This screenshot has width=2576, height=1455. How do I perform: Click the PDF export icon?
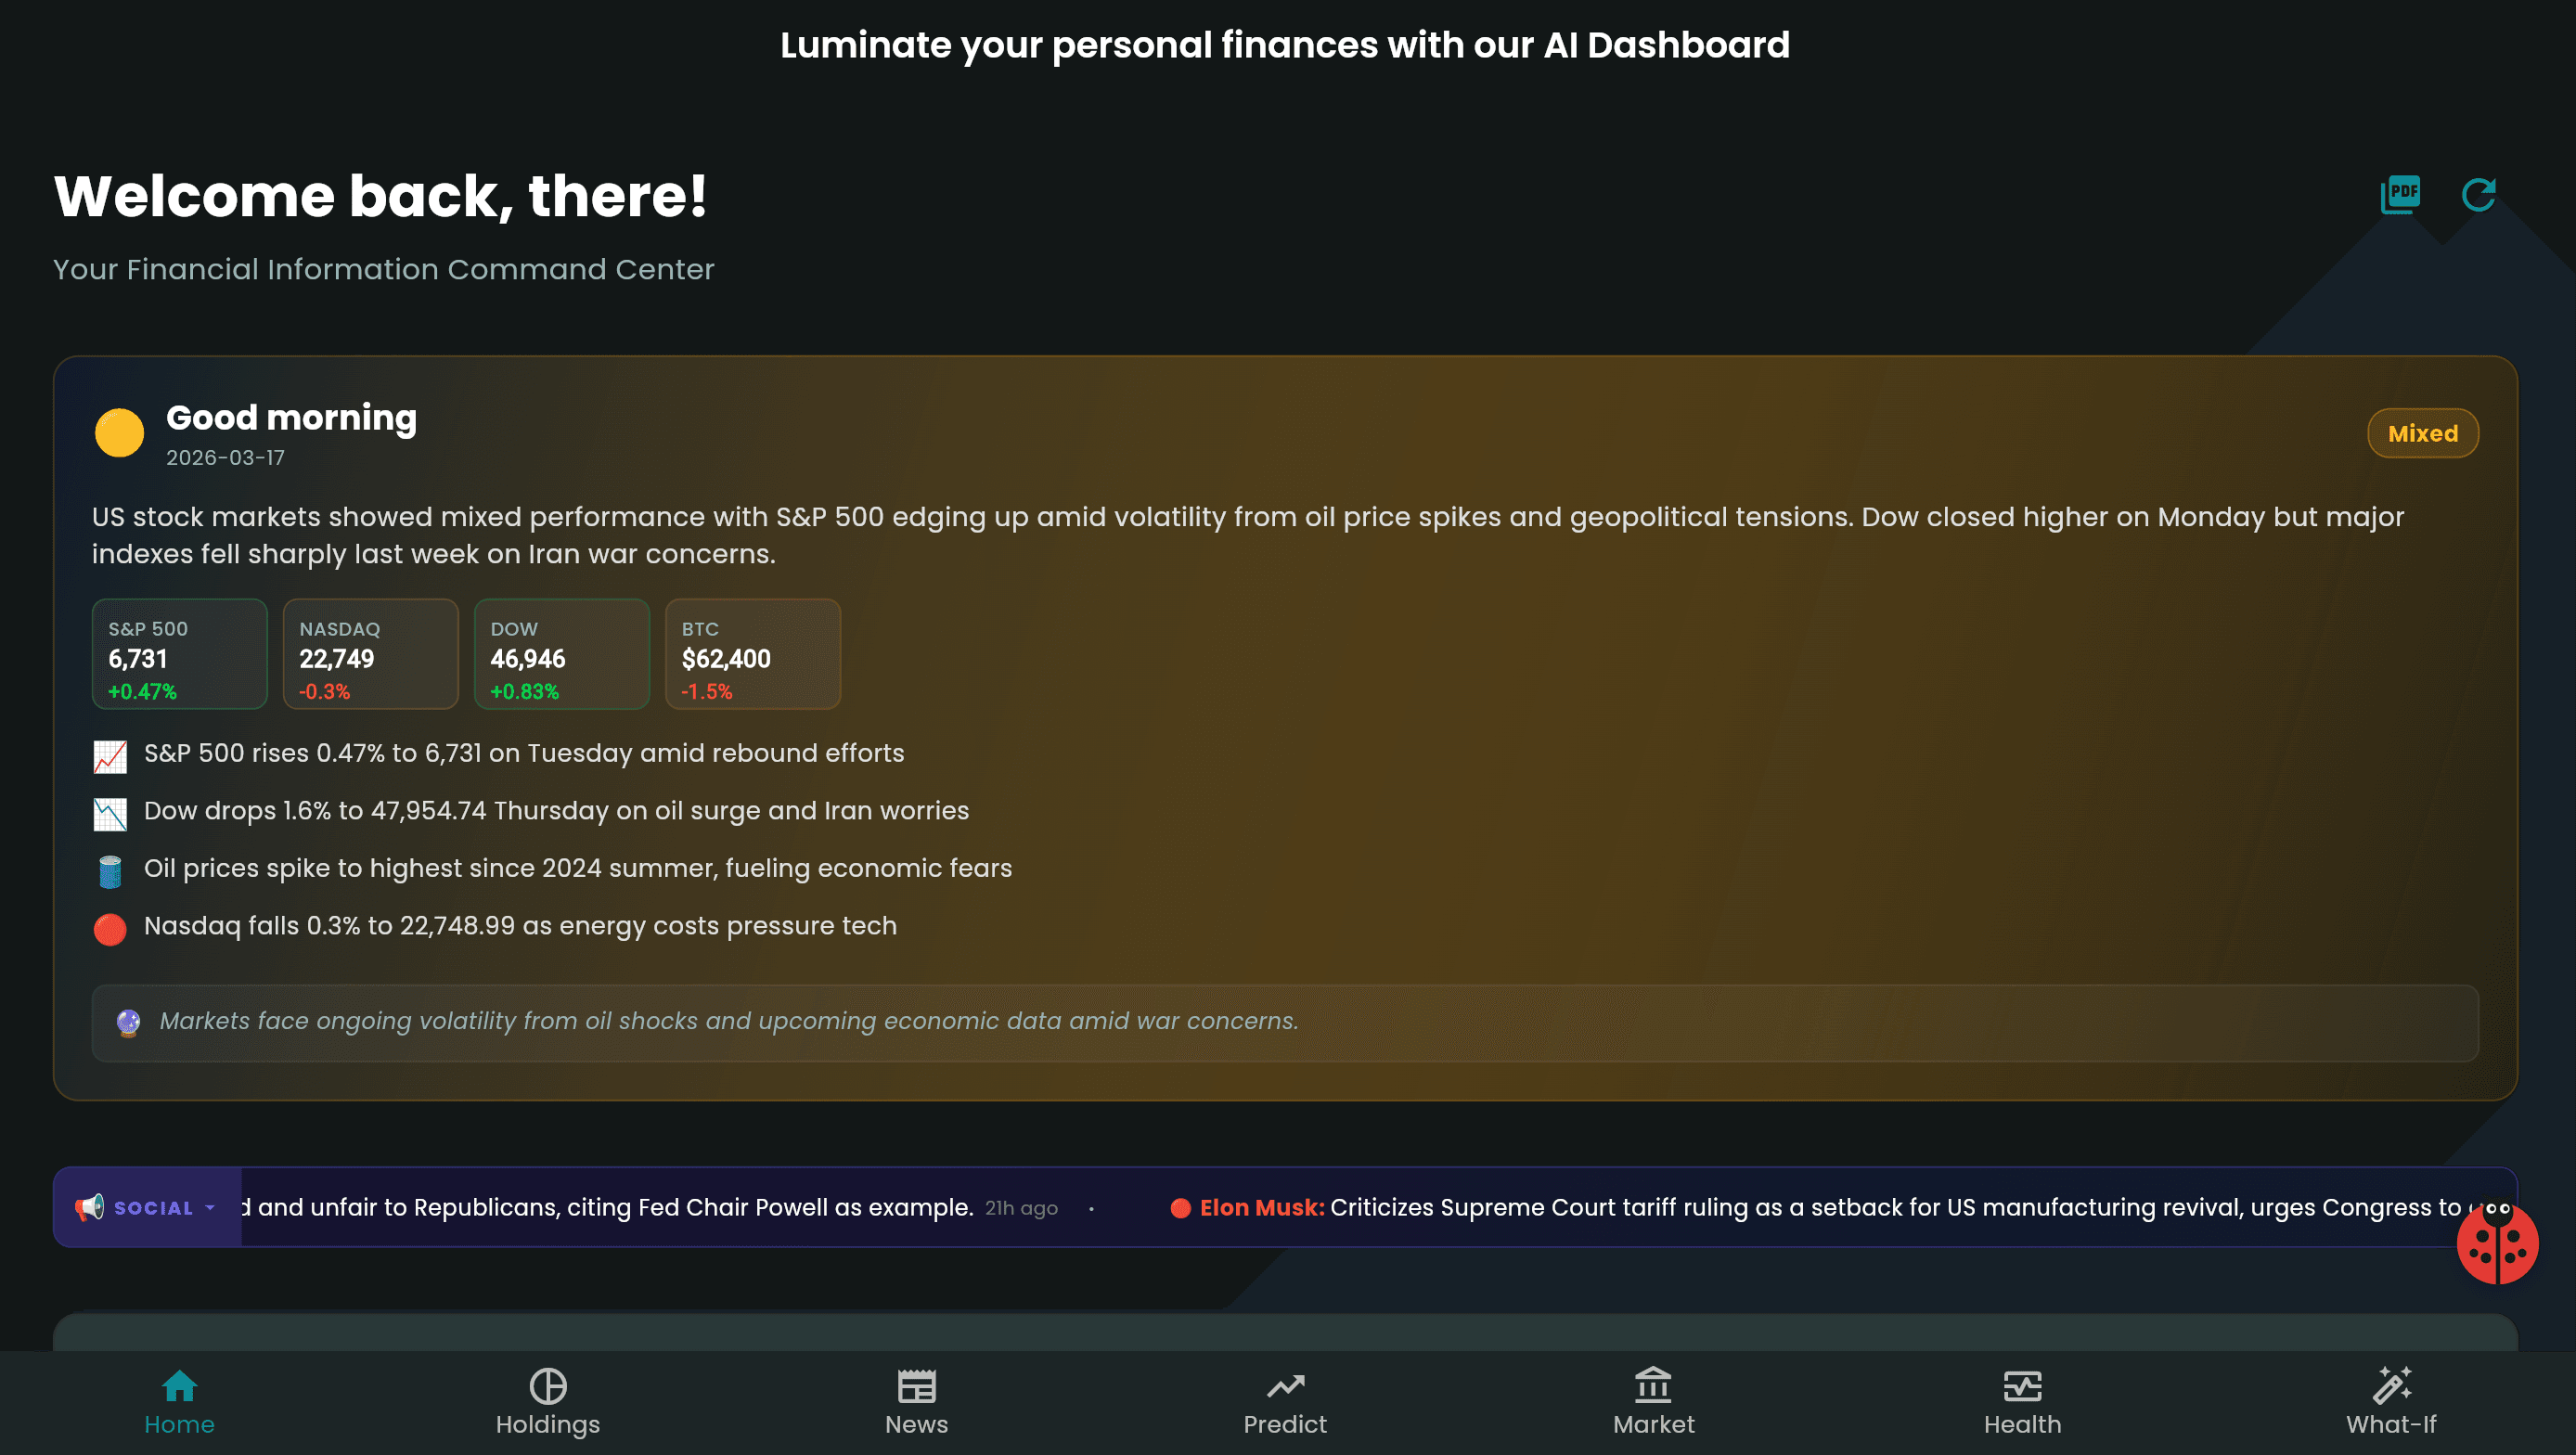(2400, 194)
